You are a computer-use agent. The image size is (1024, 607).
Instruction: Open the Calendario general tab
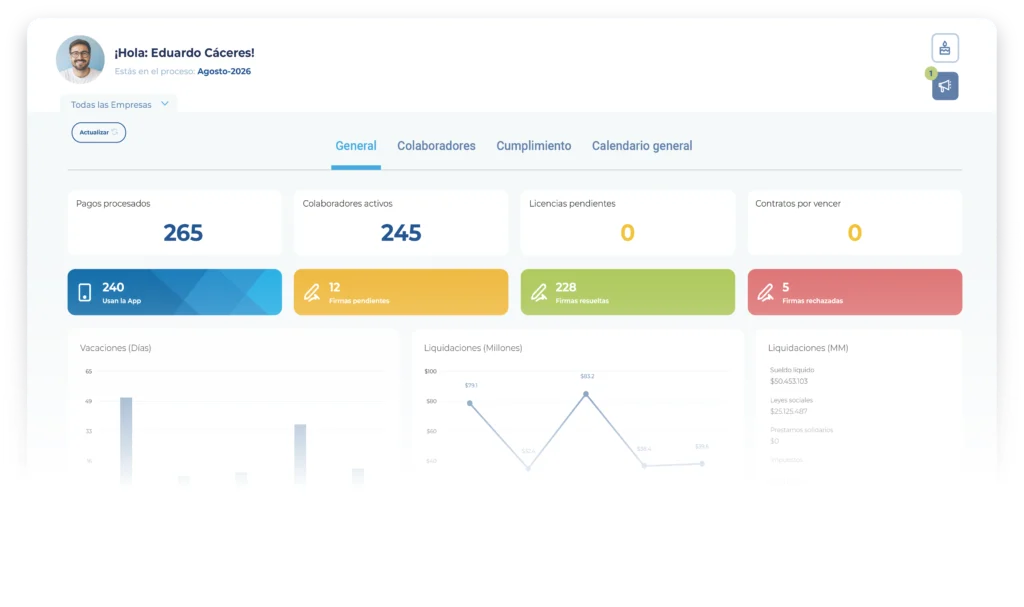642,146
